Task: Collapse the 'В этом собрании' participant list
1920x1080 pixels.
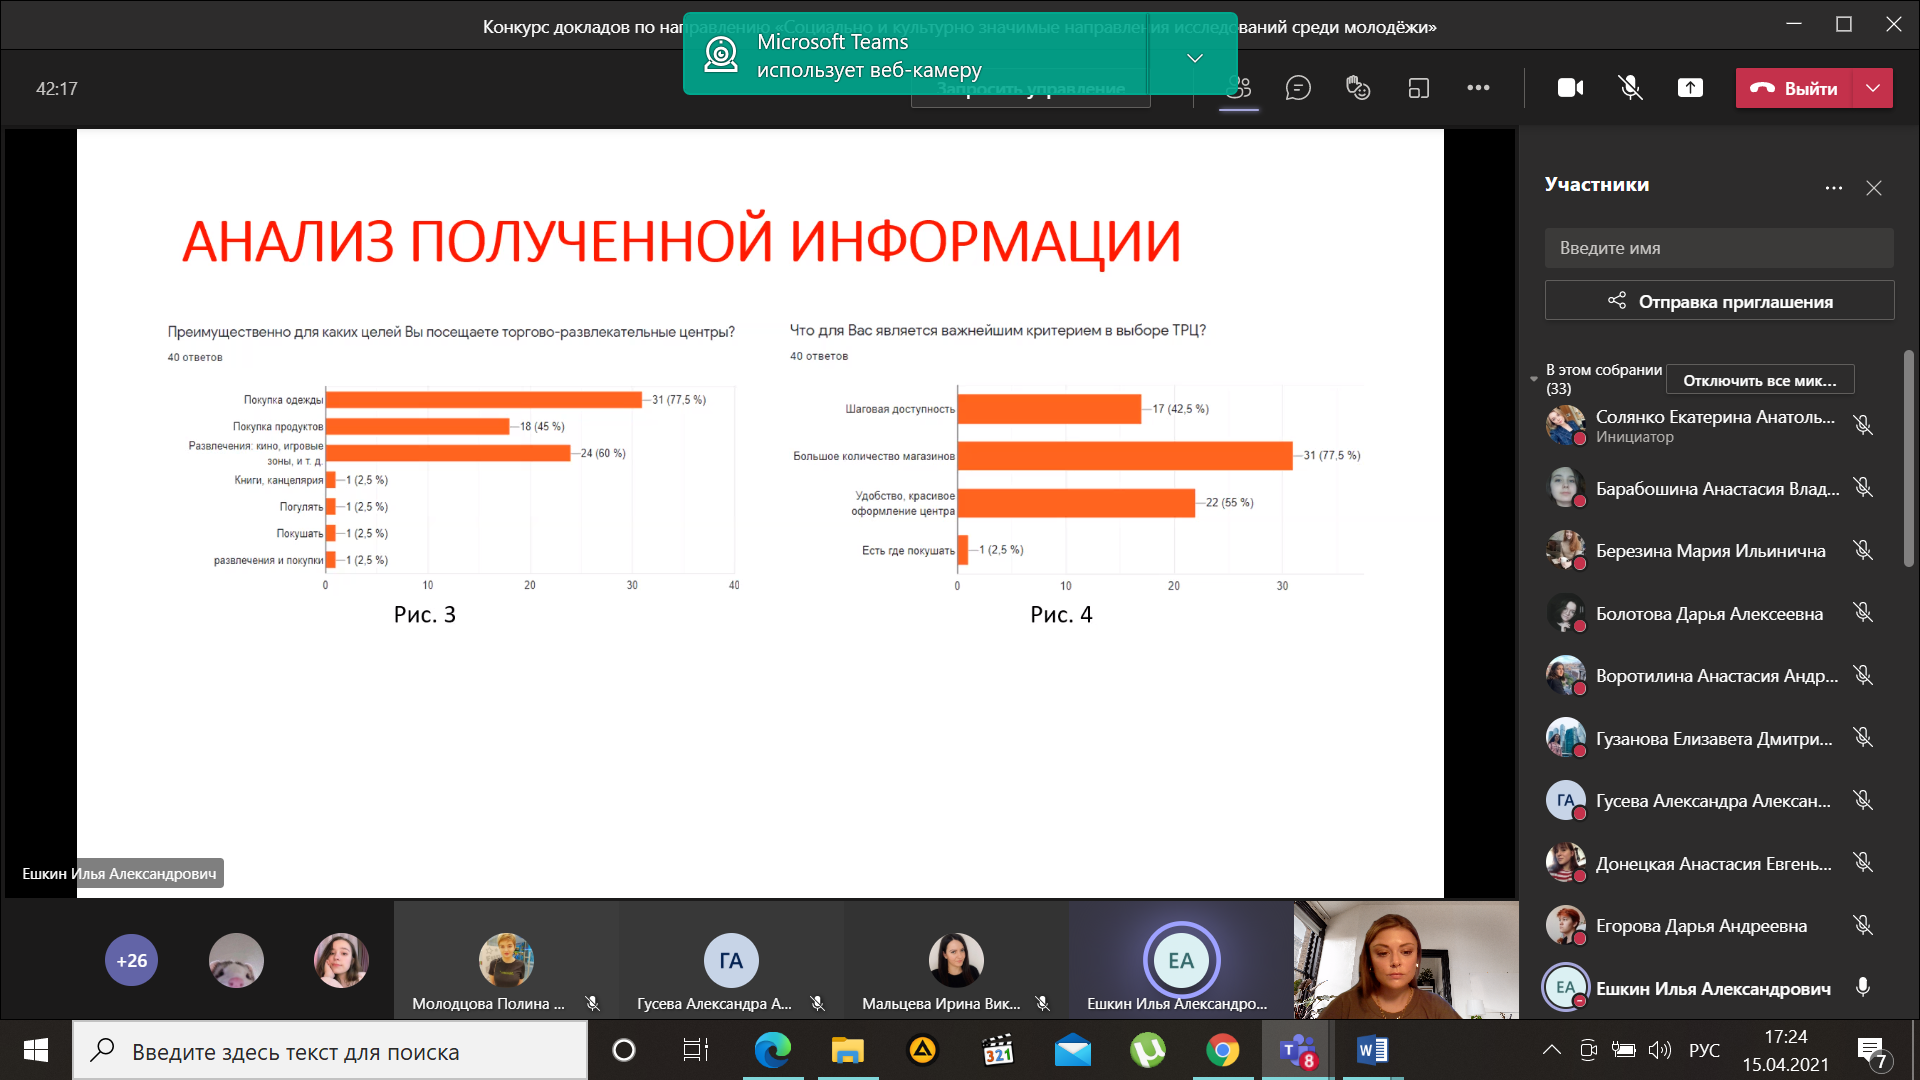Action: click(x=1534, y=379)
